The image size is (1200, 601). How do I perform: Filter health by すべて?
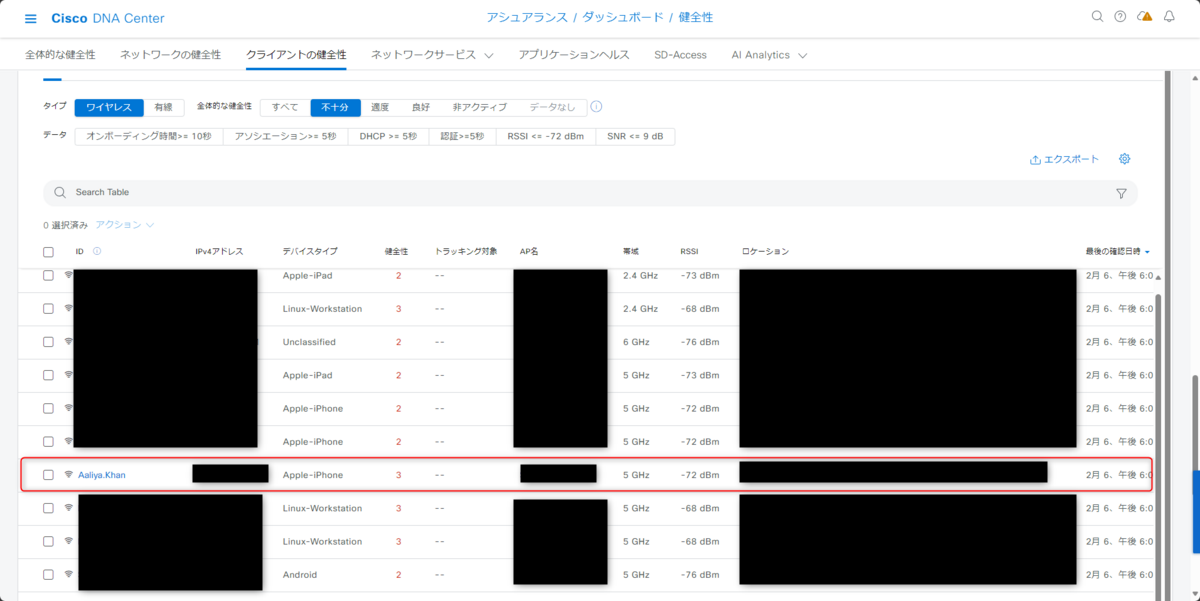pos(285,107)
